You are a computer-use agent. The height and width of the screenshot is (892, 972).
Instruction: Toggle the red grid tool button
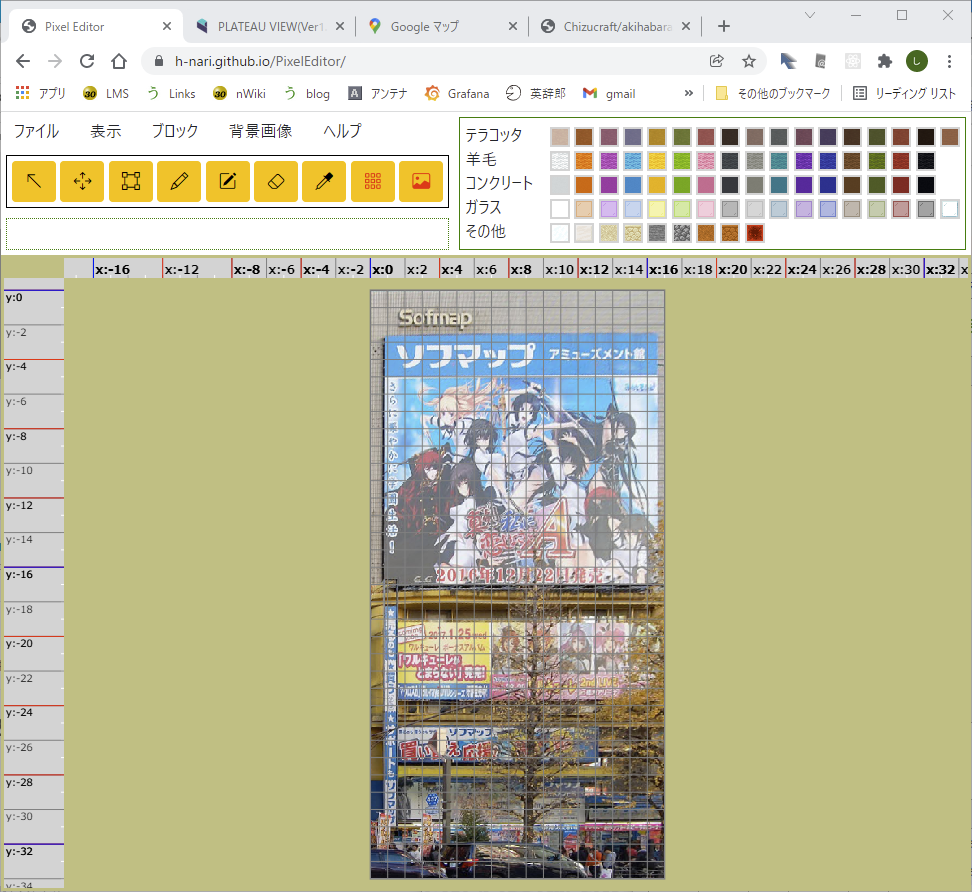(x=373, y=181)
